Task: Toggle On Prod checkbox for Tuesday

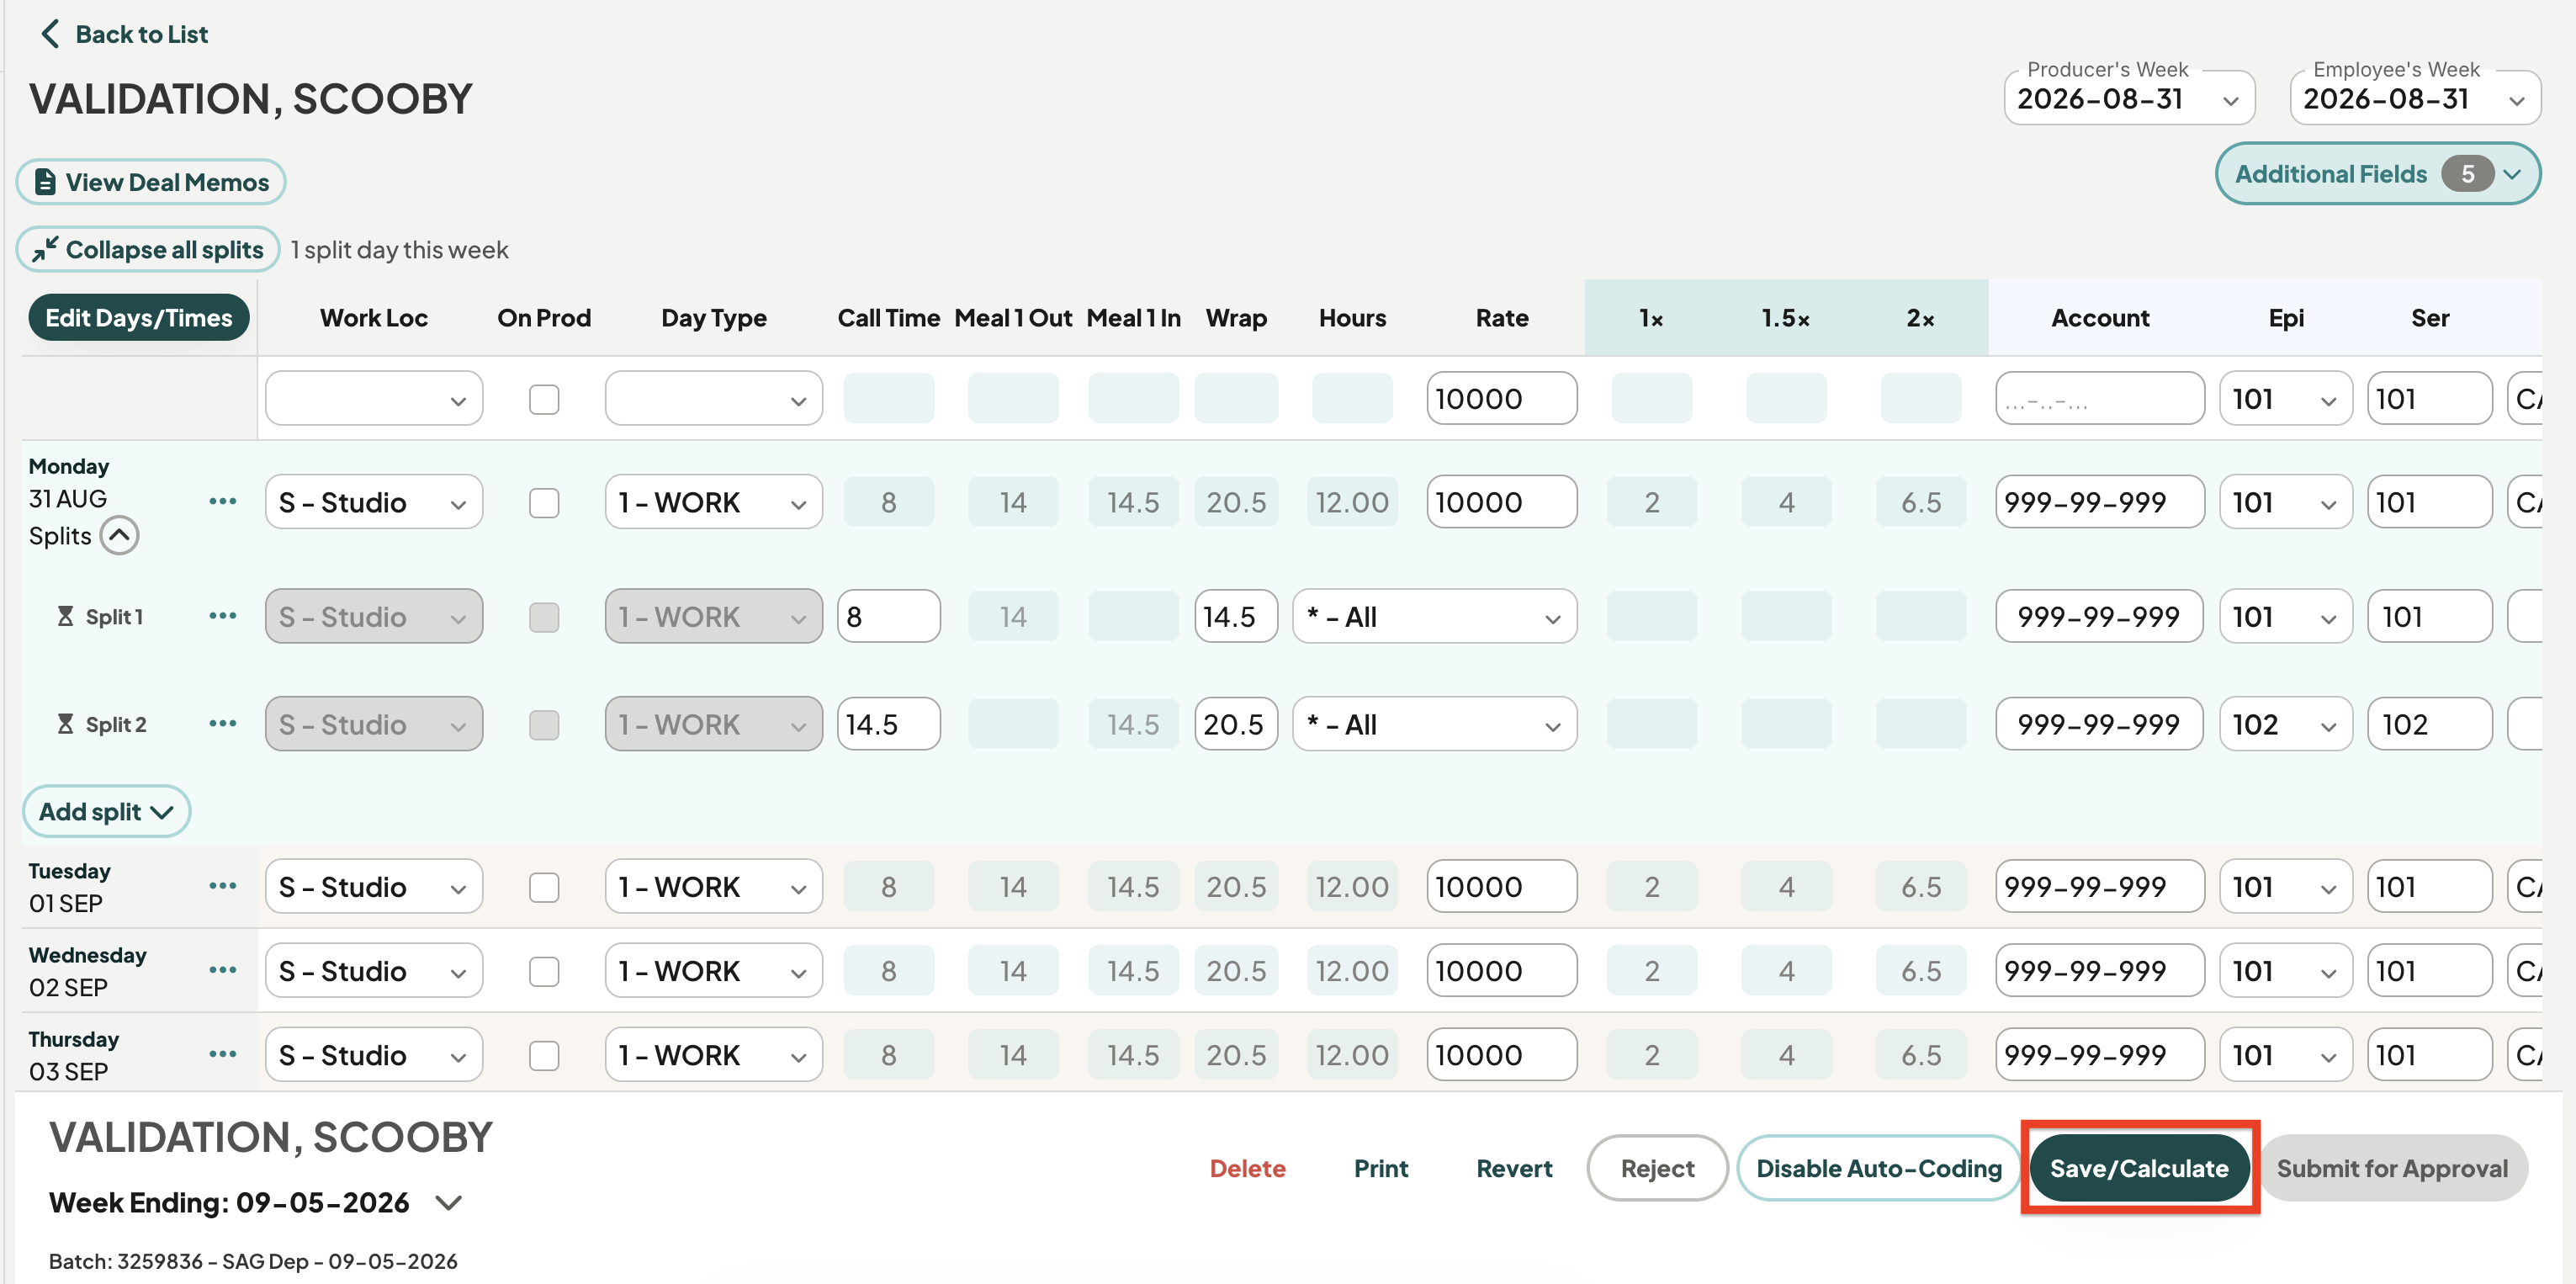Action: click(544, 887)
